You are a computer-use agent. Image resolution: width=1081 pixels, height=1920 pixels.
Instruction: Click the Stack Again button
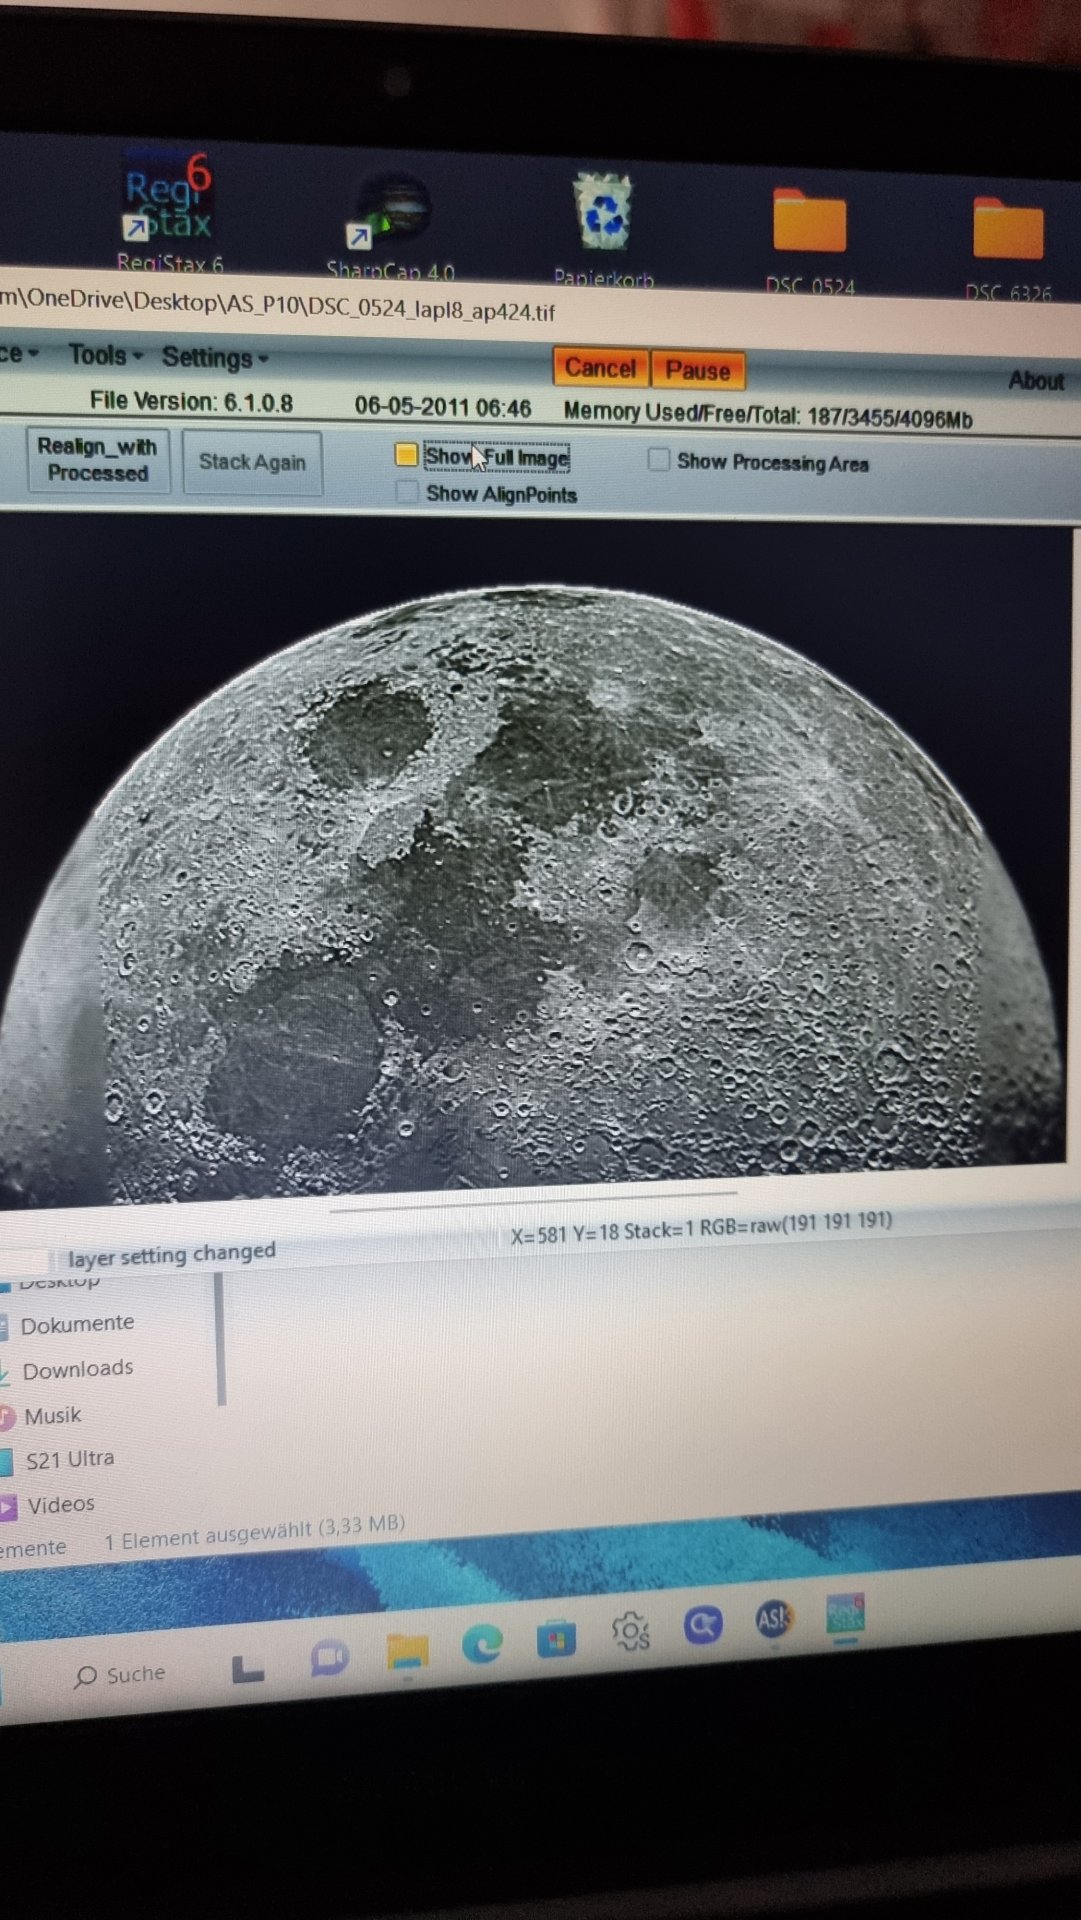(252, 462)
